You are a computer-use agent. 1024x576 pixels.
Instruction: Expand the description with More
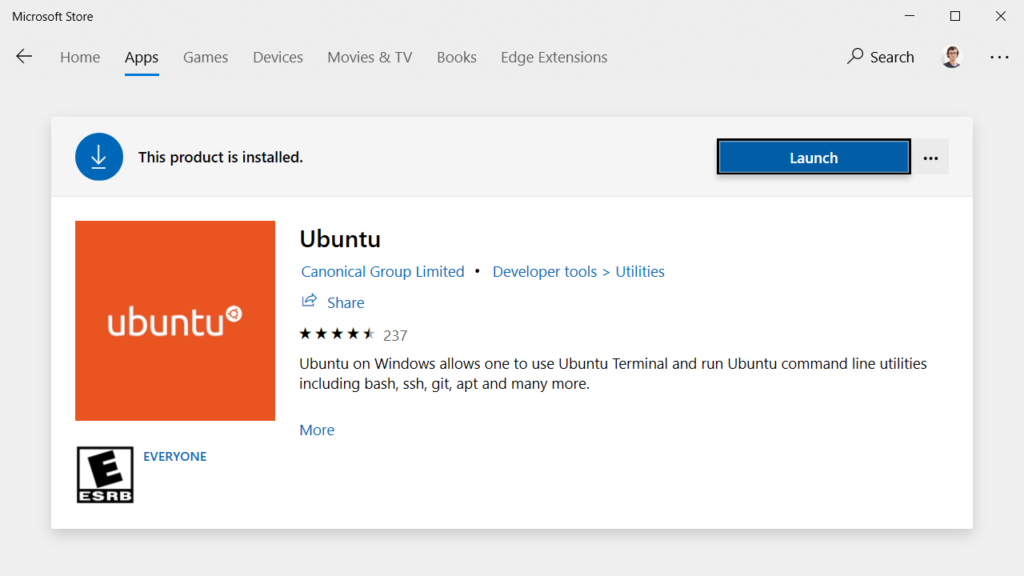pyautogui.click(x=317, y=430)
